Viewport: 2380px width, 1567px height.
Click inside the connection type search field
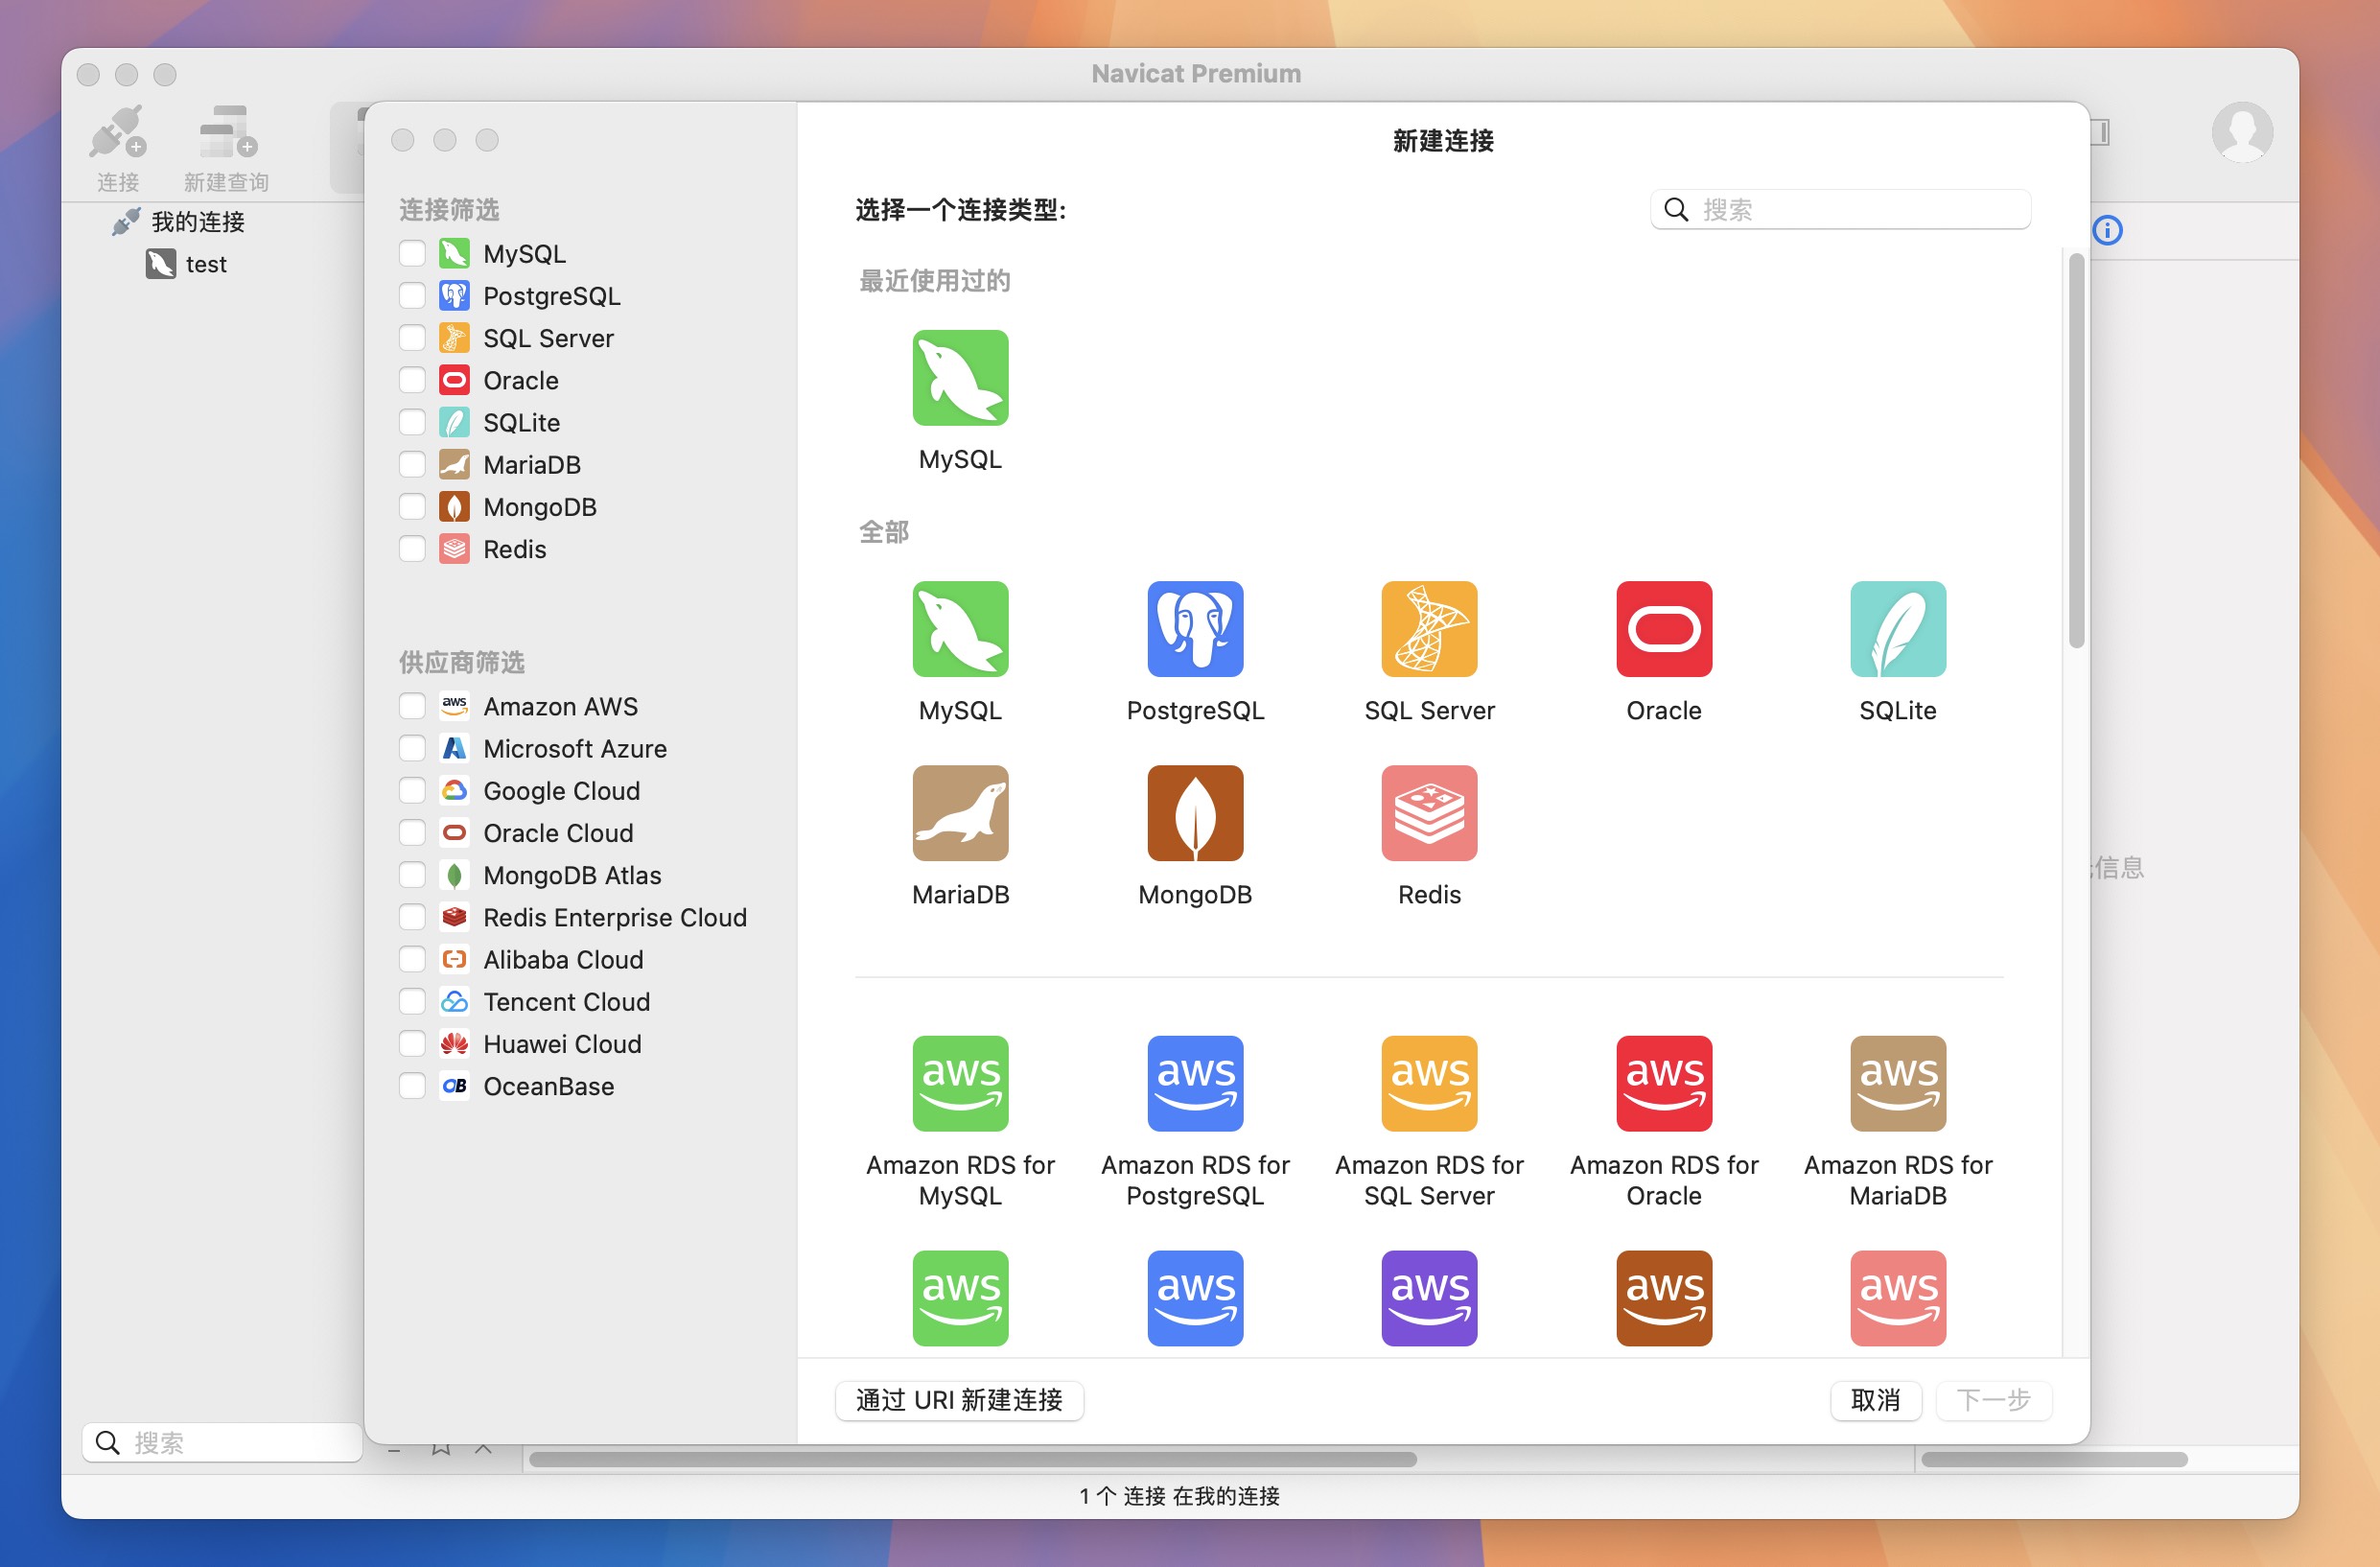1840,209
